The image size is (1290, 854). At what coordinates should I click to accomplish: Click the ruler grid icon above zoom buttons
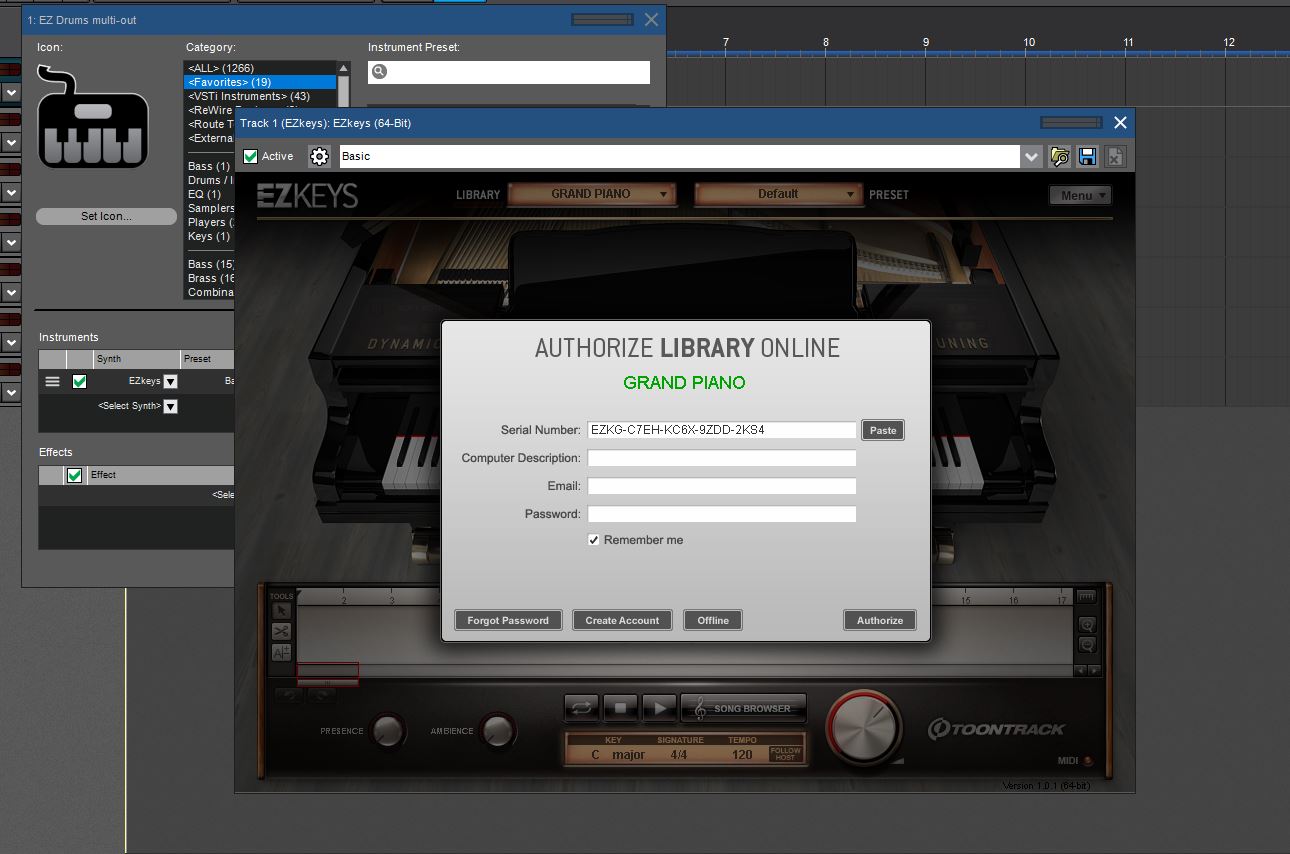click(x=1086, y=597)
